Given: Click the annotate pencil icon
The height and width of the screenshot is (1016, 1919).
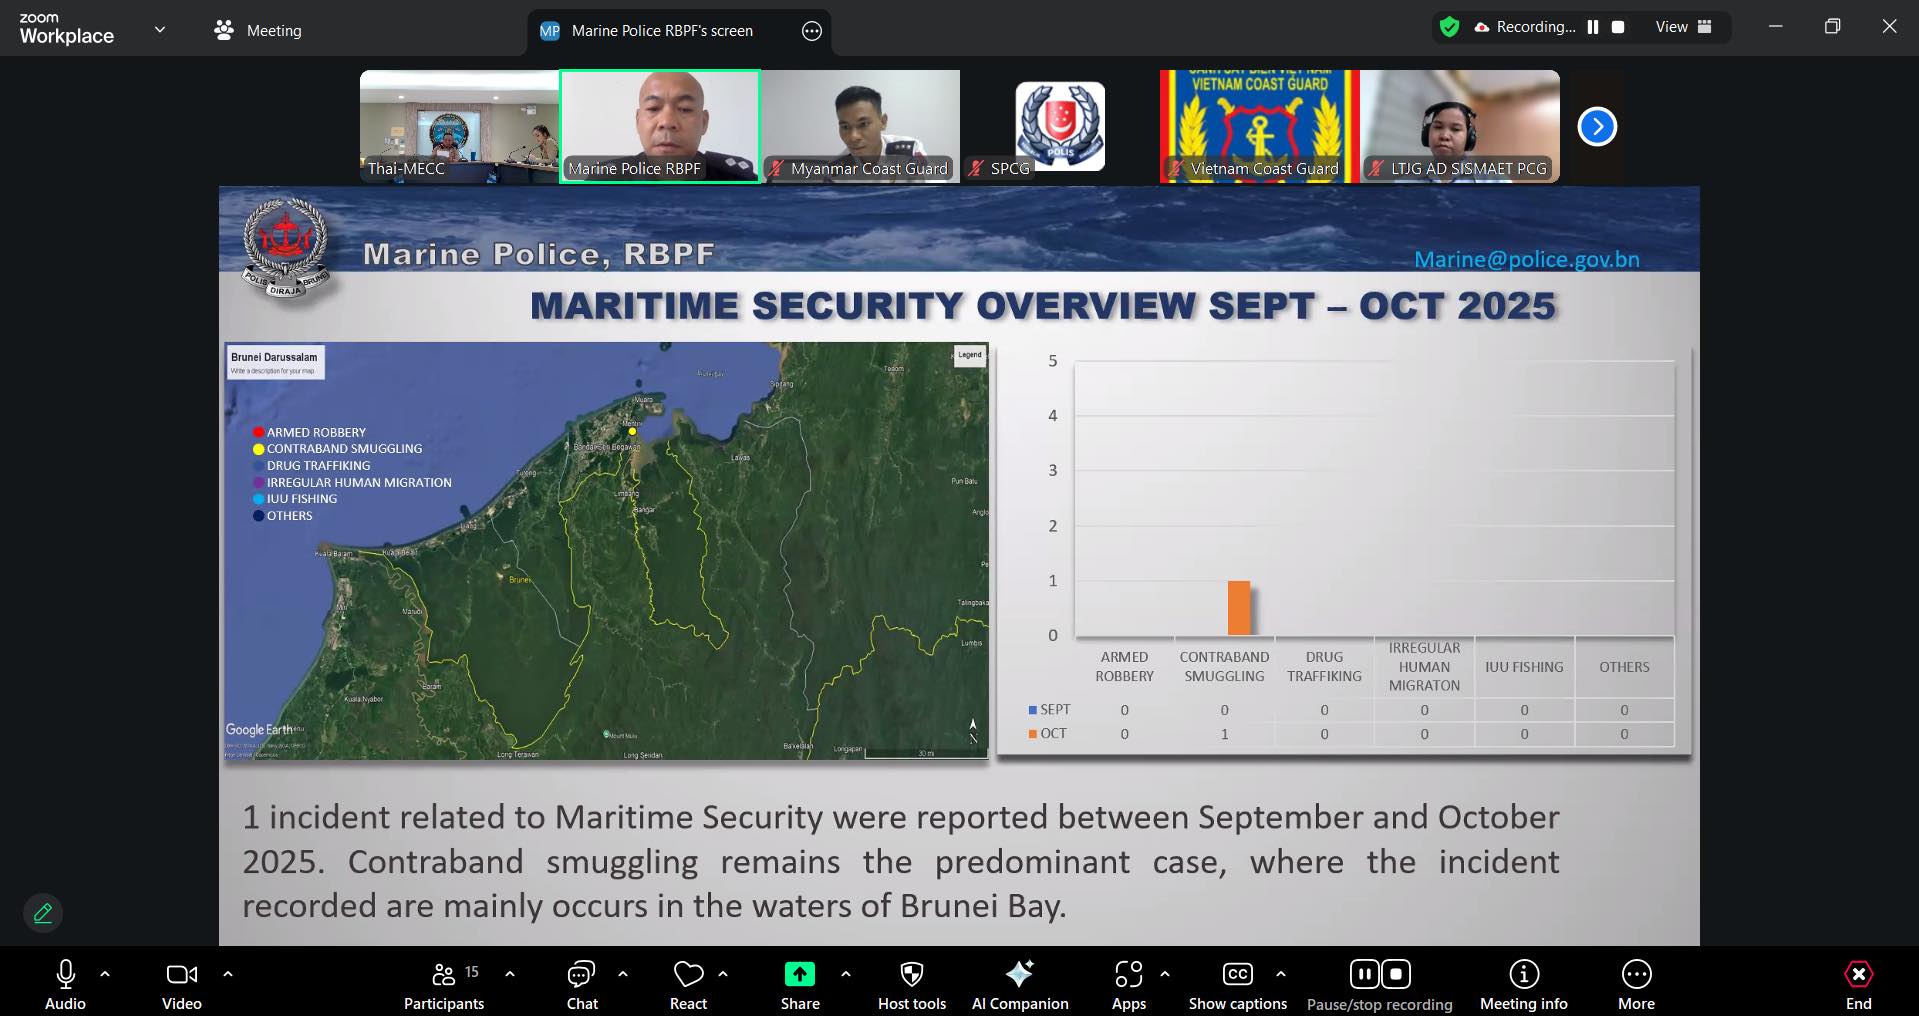Looking at the screenshot, I should pos(43,913).
